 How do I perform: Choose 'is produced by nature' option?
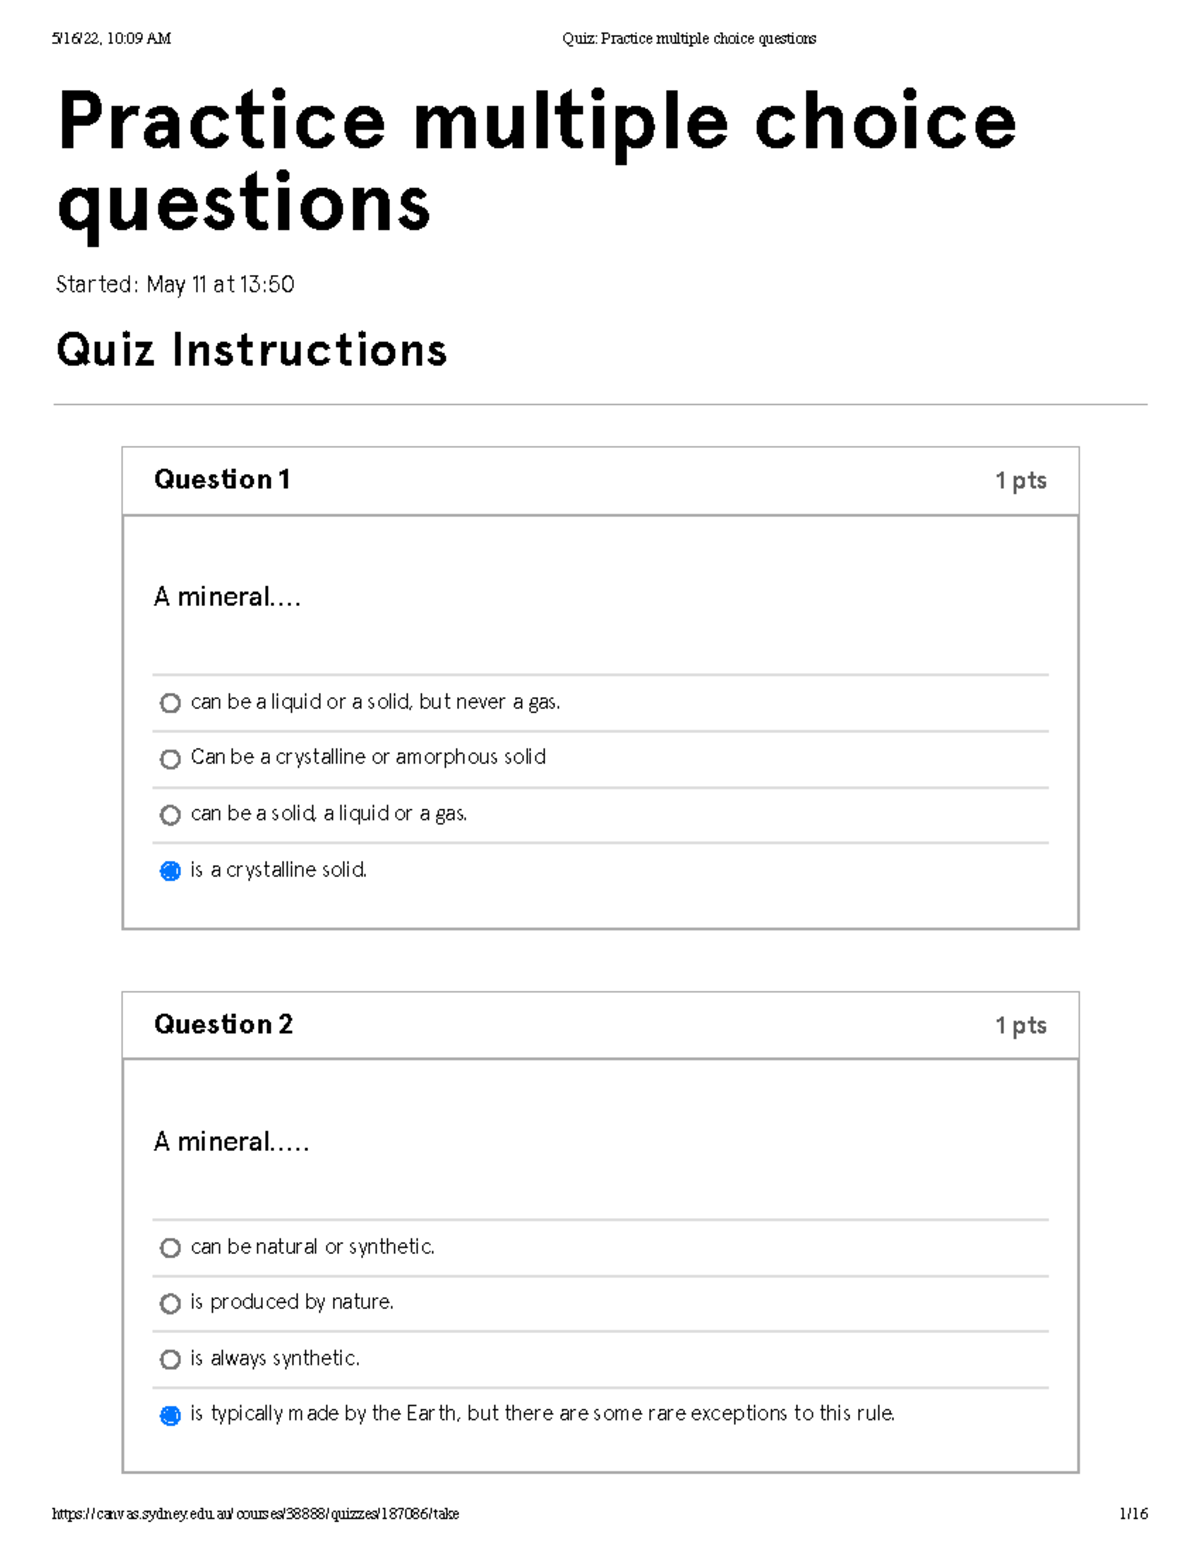(x=169, y=1304)
